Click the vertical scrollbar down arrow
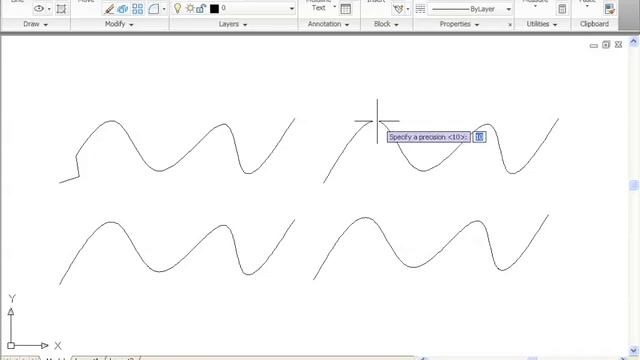The height and width of the screenshot is (360, 640). 633,350
